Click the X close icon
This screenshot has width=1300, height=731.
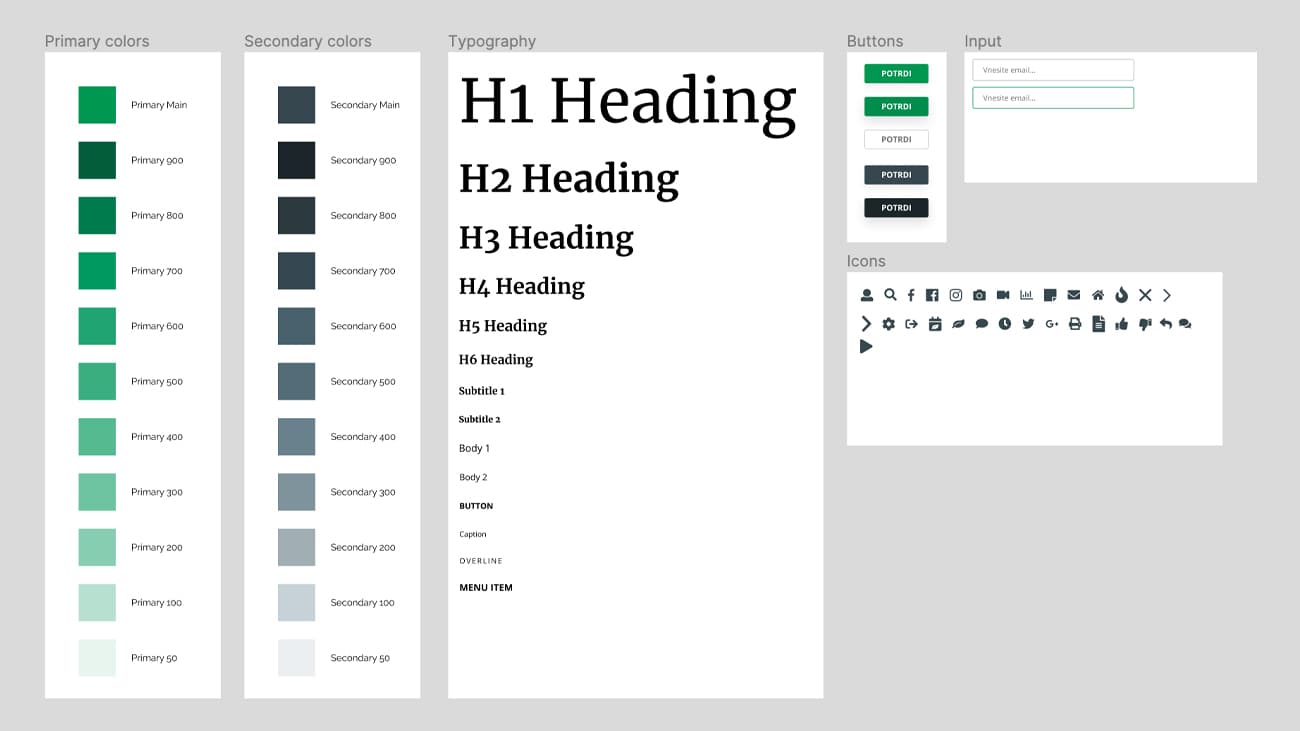click(1145, 295)
